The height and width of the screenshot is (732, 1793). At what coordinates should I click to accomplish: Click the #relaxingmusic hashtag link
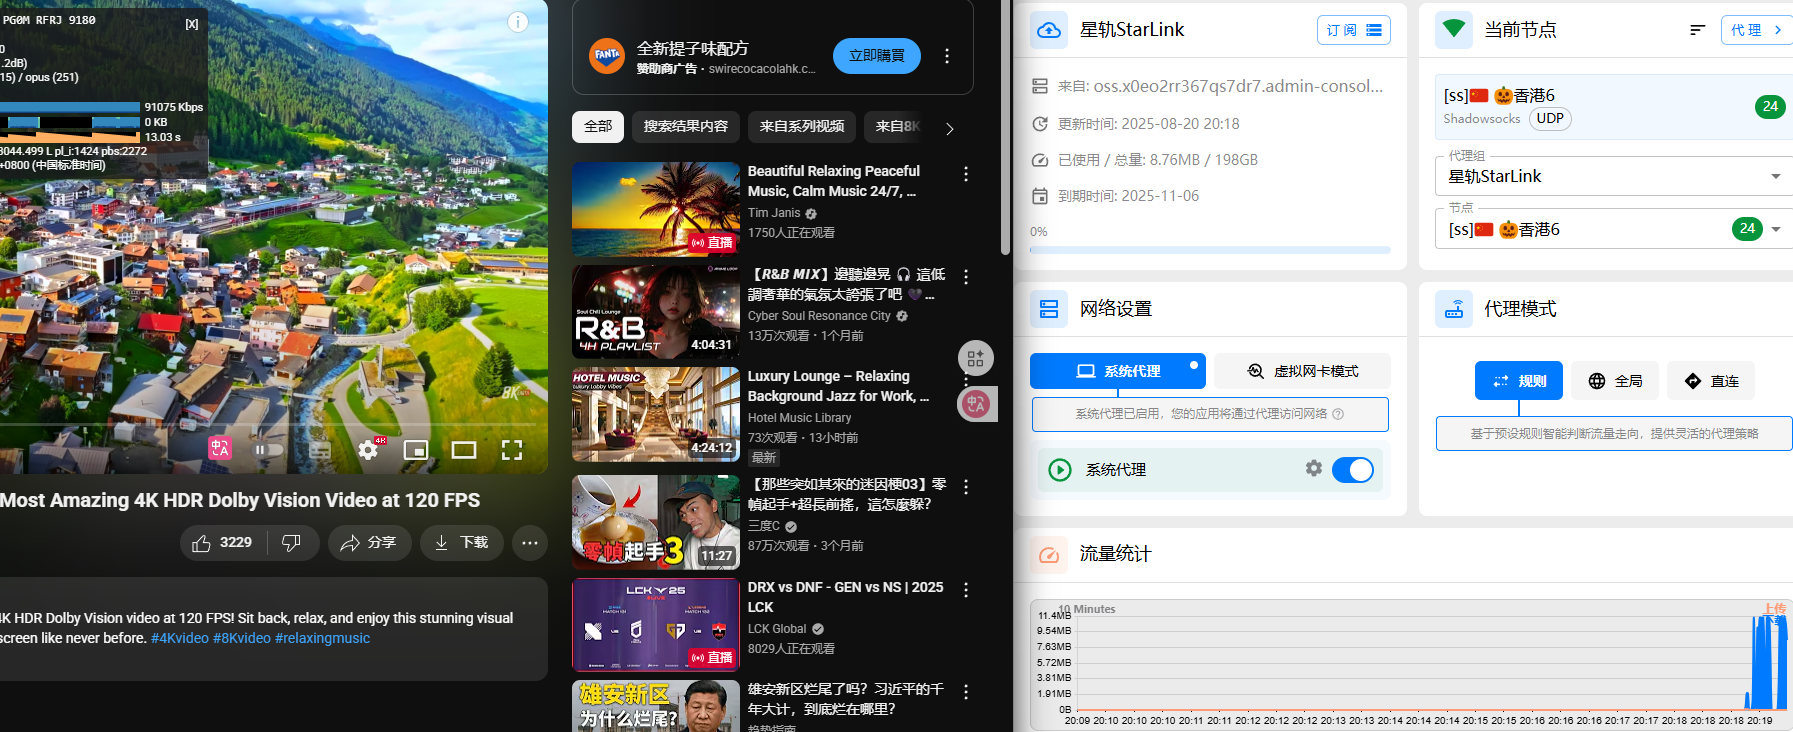click(322, 638)
